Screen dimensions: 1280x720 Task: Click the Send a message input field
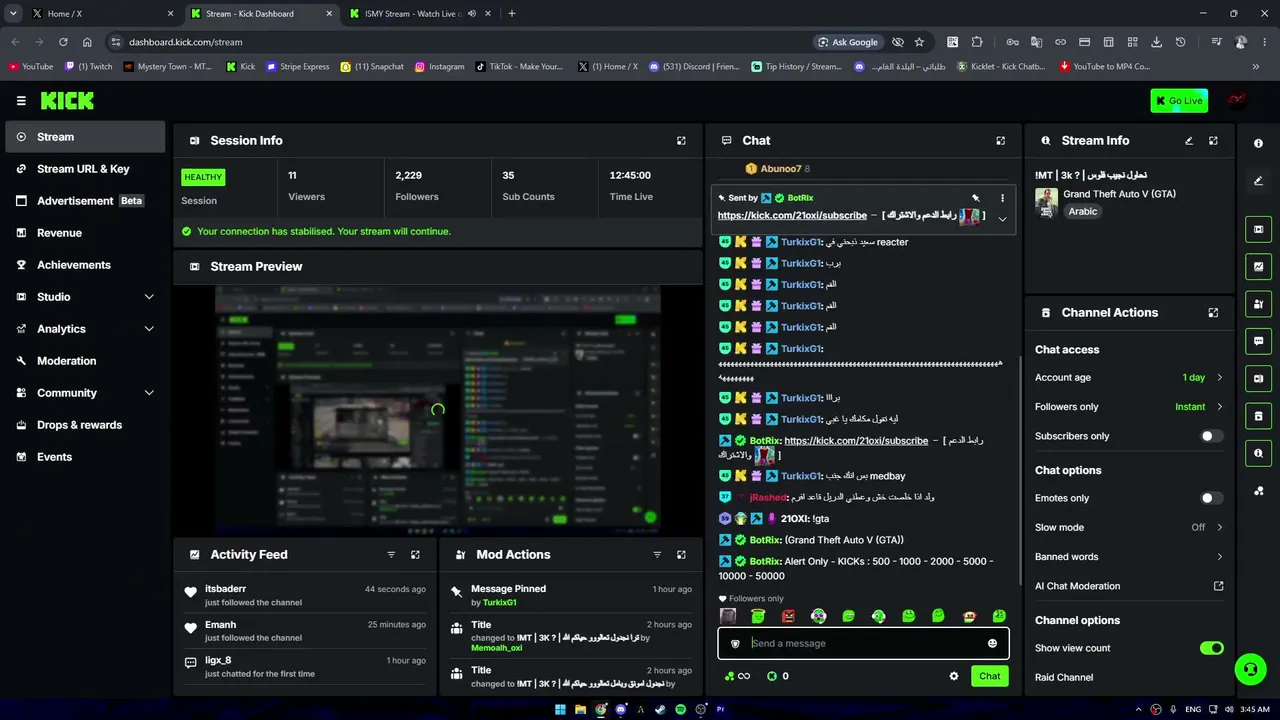[x=863, y=644]
